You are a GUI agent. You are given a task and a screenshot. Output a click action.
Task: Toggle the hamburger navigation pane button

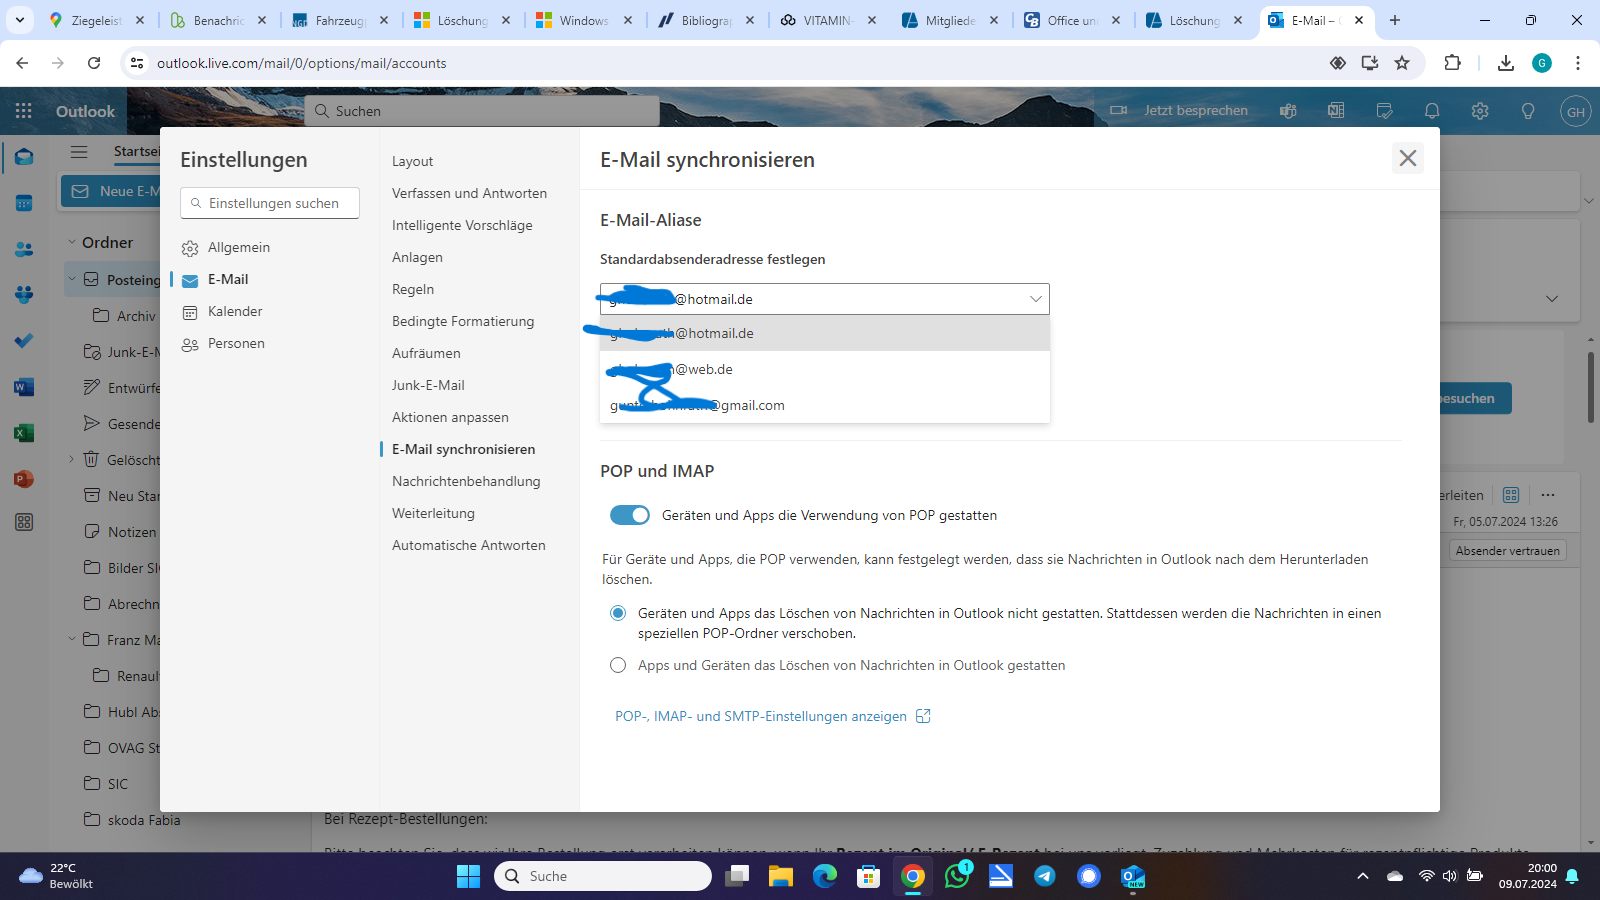(79, 152)
